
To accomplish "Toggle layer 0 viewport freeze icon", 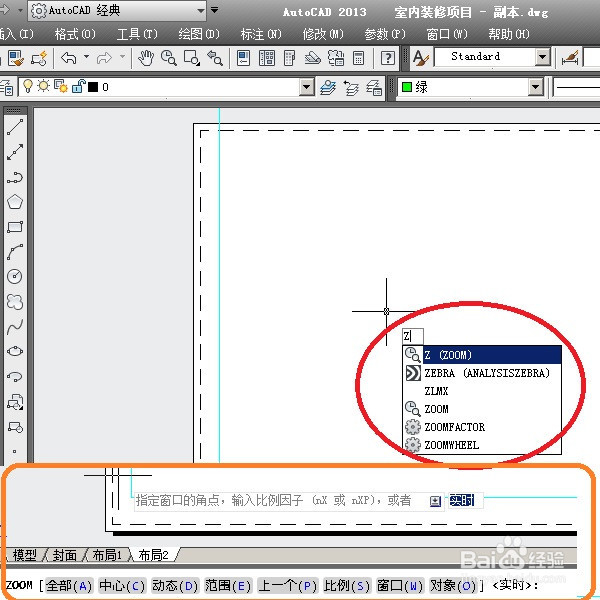I will (x=60, y=86).
